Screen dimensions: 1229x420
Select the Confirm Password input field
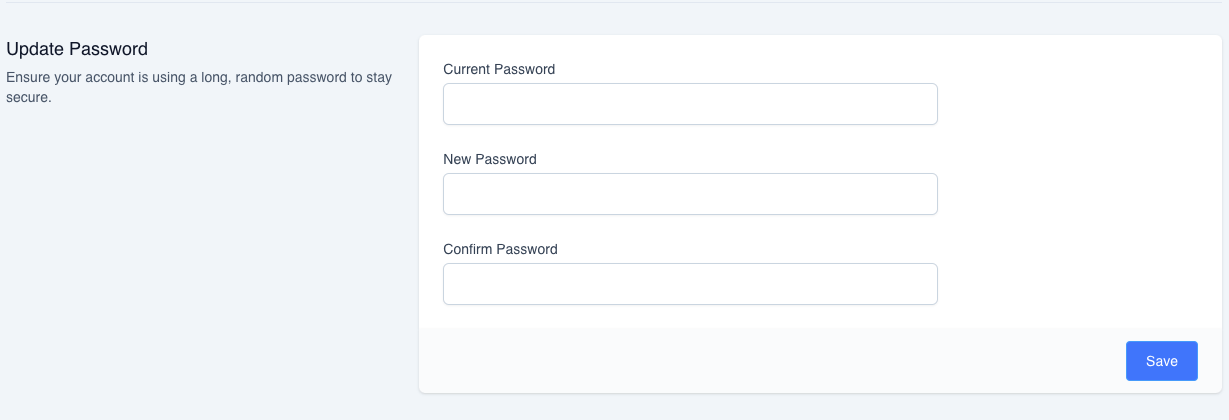pos(690,284)
